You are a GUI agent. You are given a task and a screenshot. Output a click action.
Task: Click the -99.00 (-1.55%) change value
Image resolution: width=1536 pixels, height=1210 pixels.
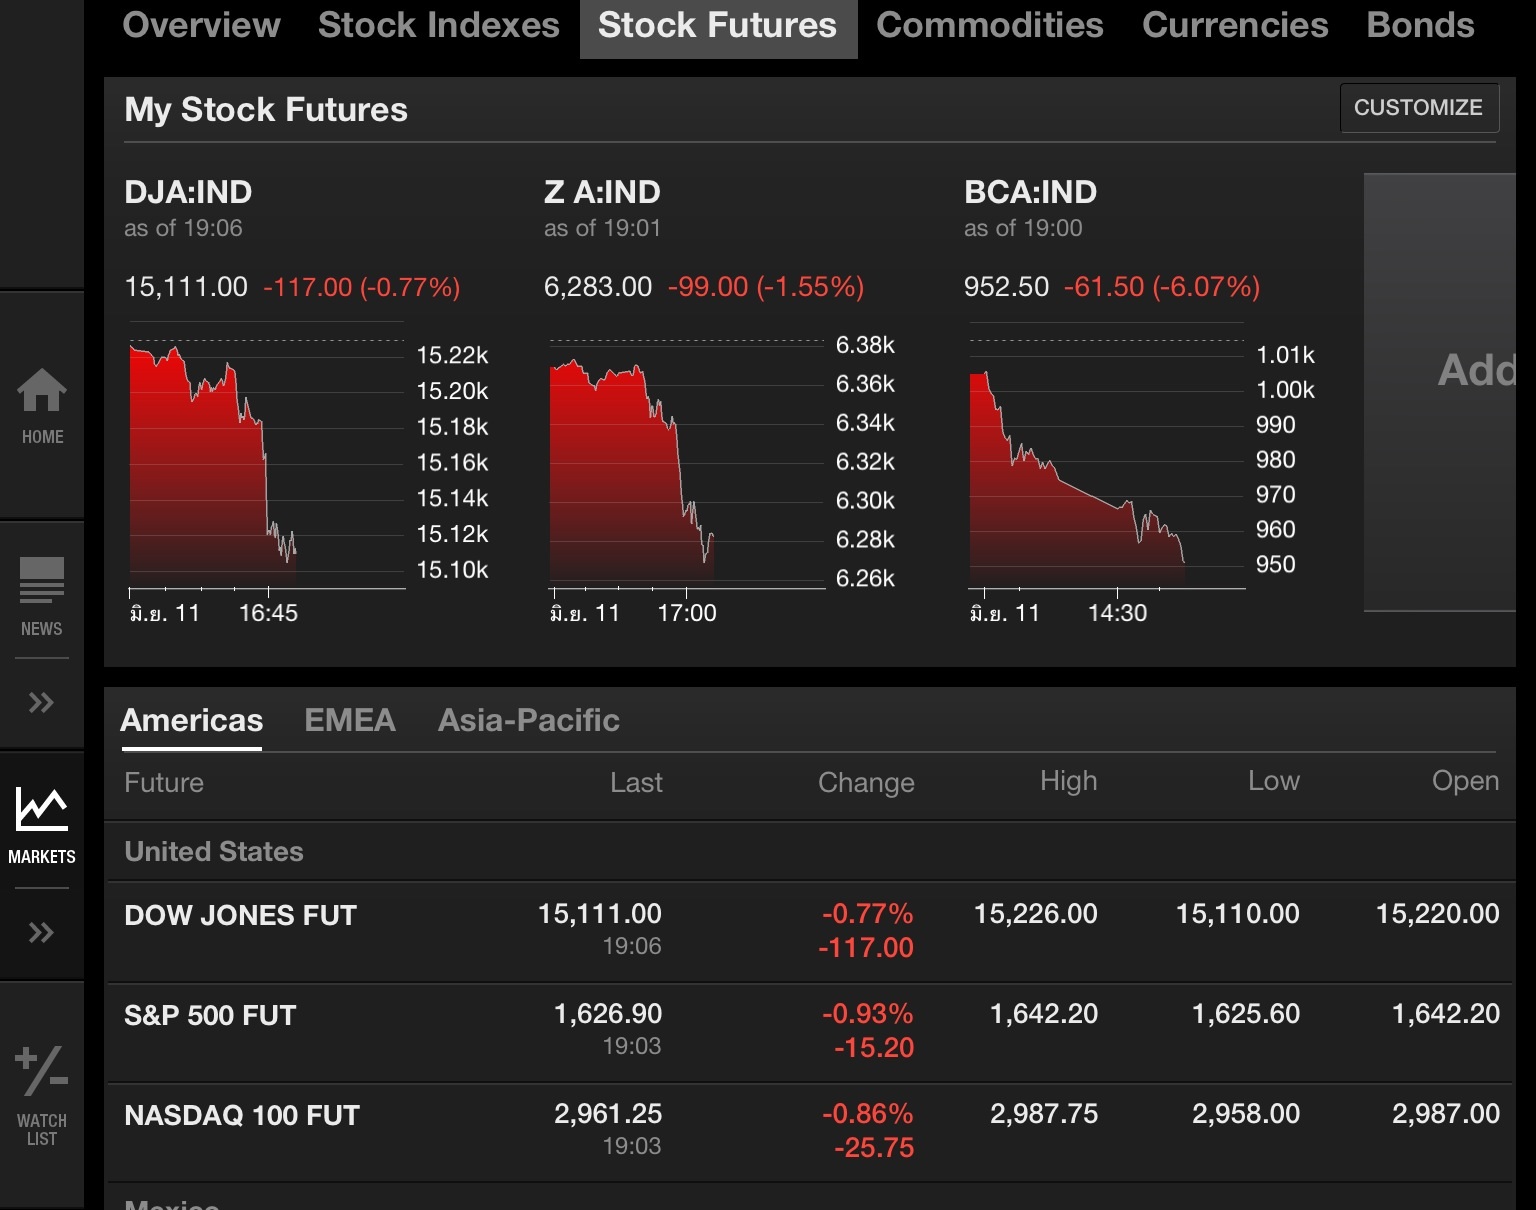[x=766, y=287]
